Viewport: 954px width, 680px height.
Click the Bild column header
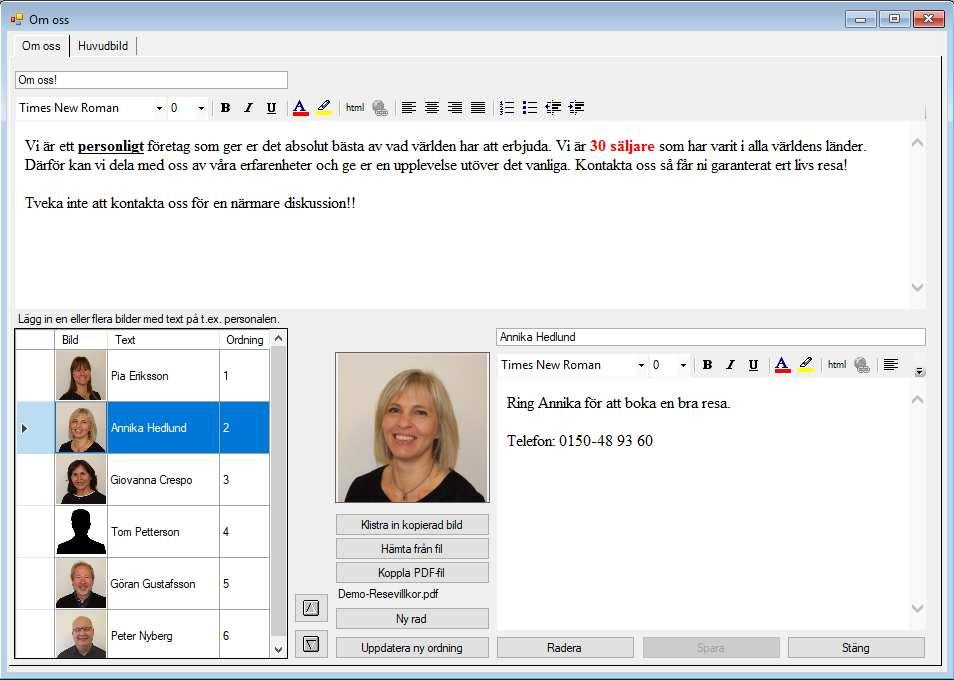pos(81,340)
